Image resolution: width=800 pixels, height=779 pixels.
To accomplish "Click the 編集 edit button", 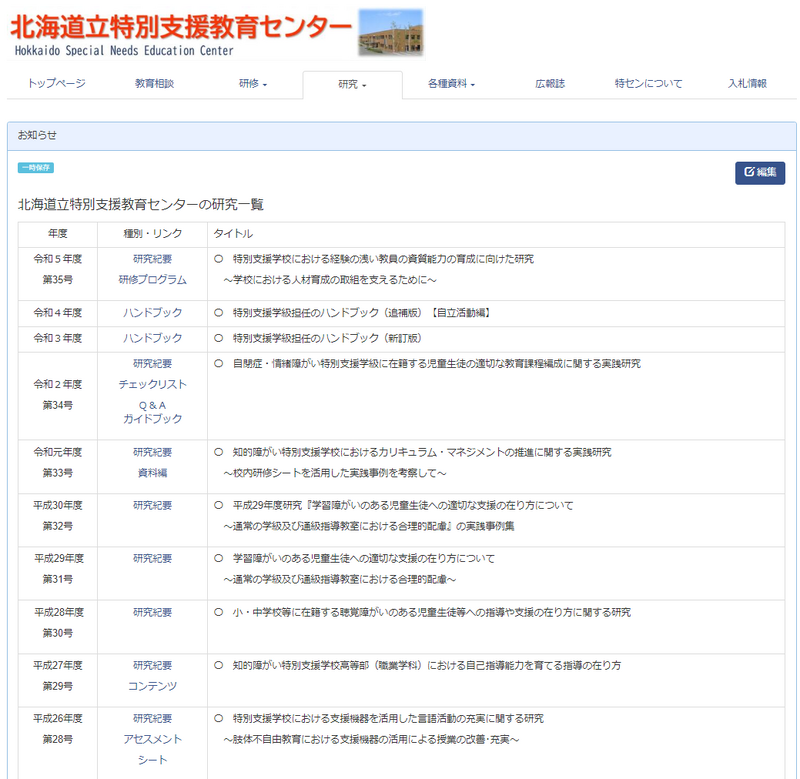I will coord(760,172).
